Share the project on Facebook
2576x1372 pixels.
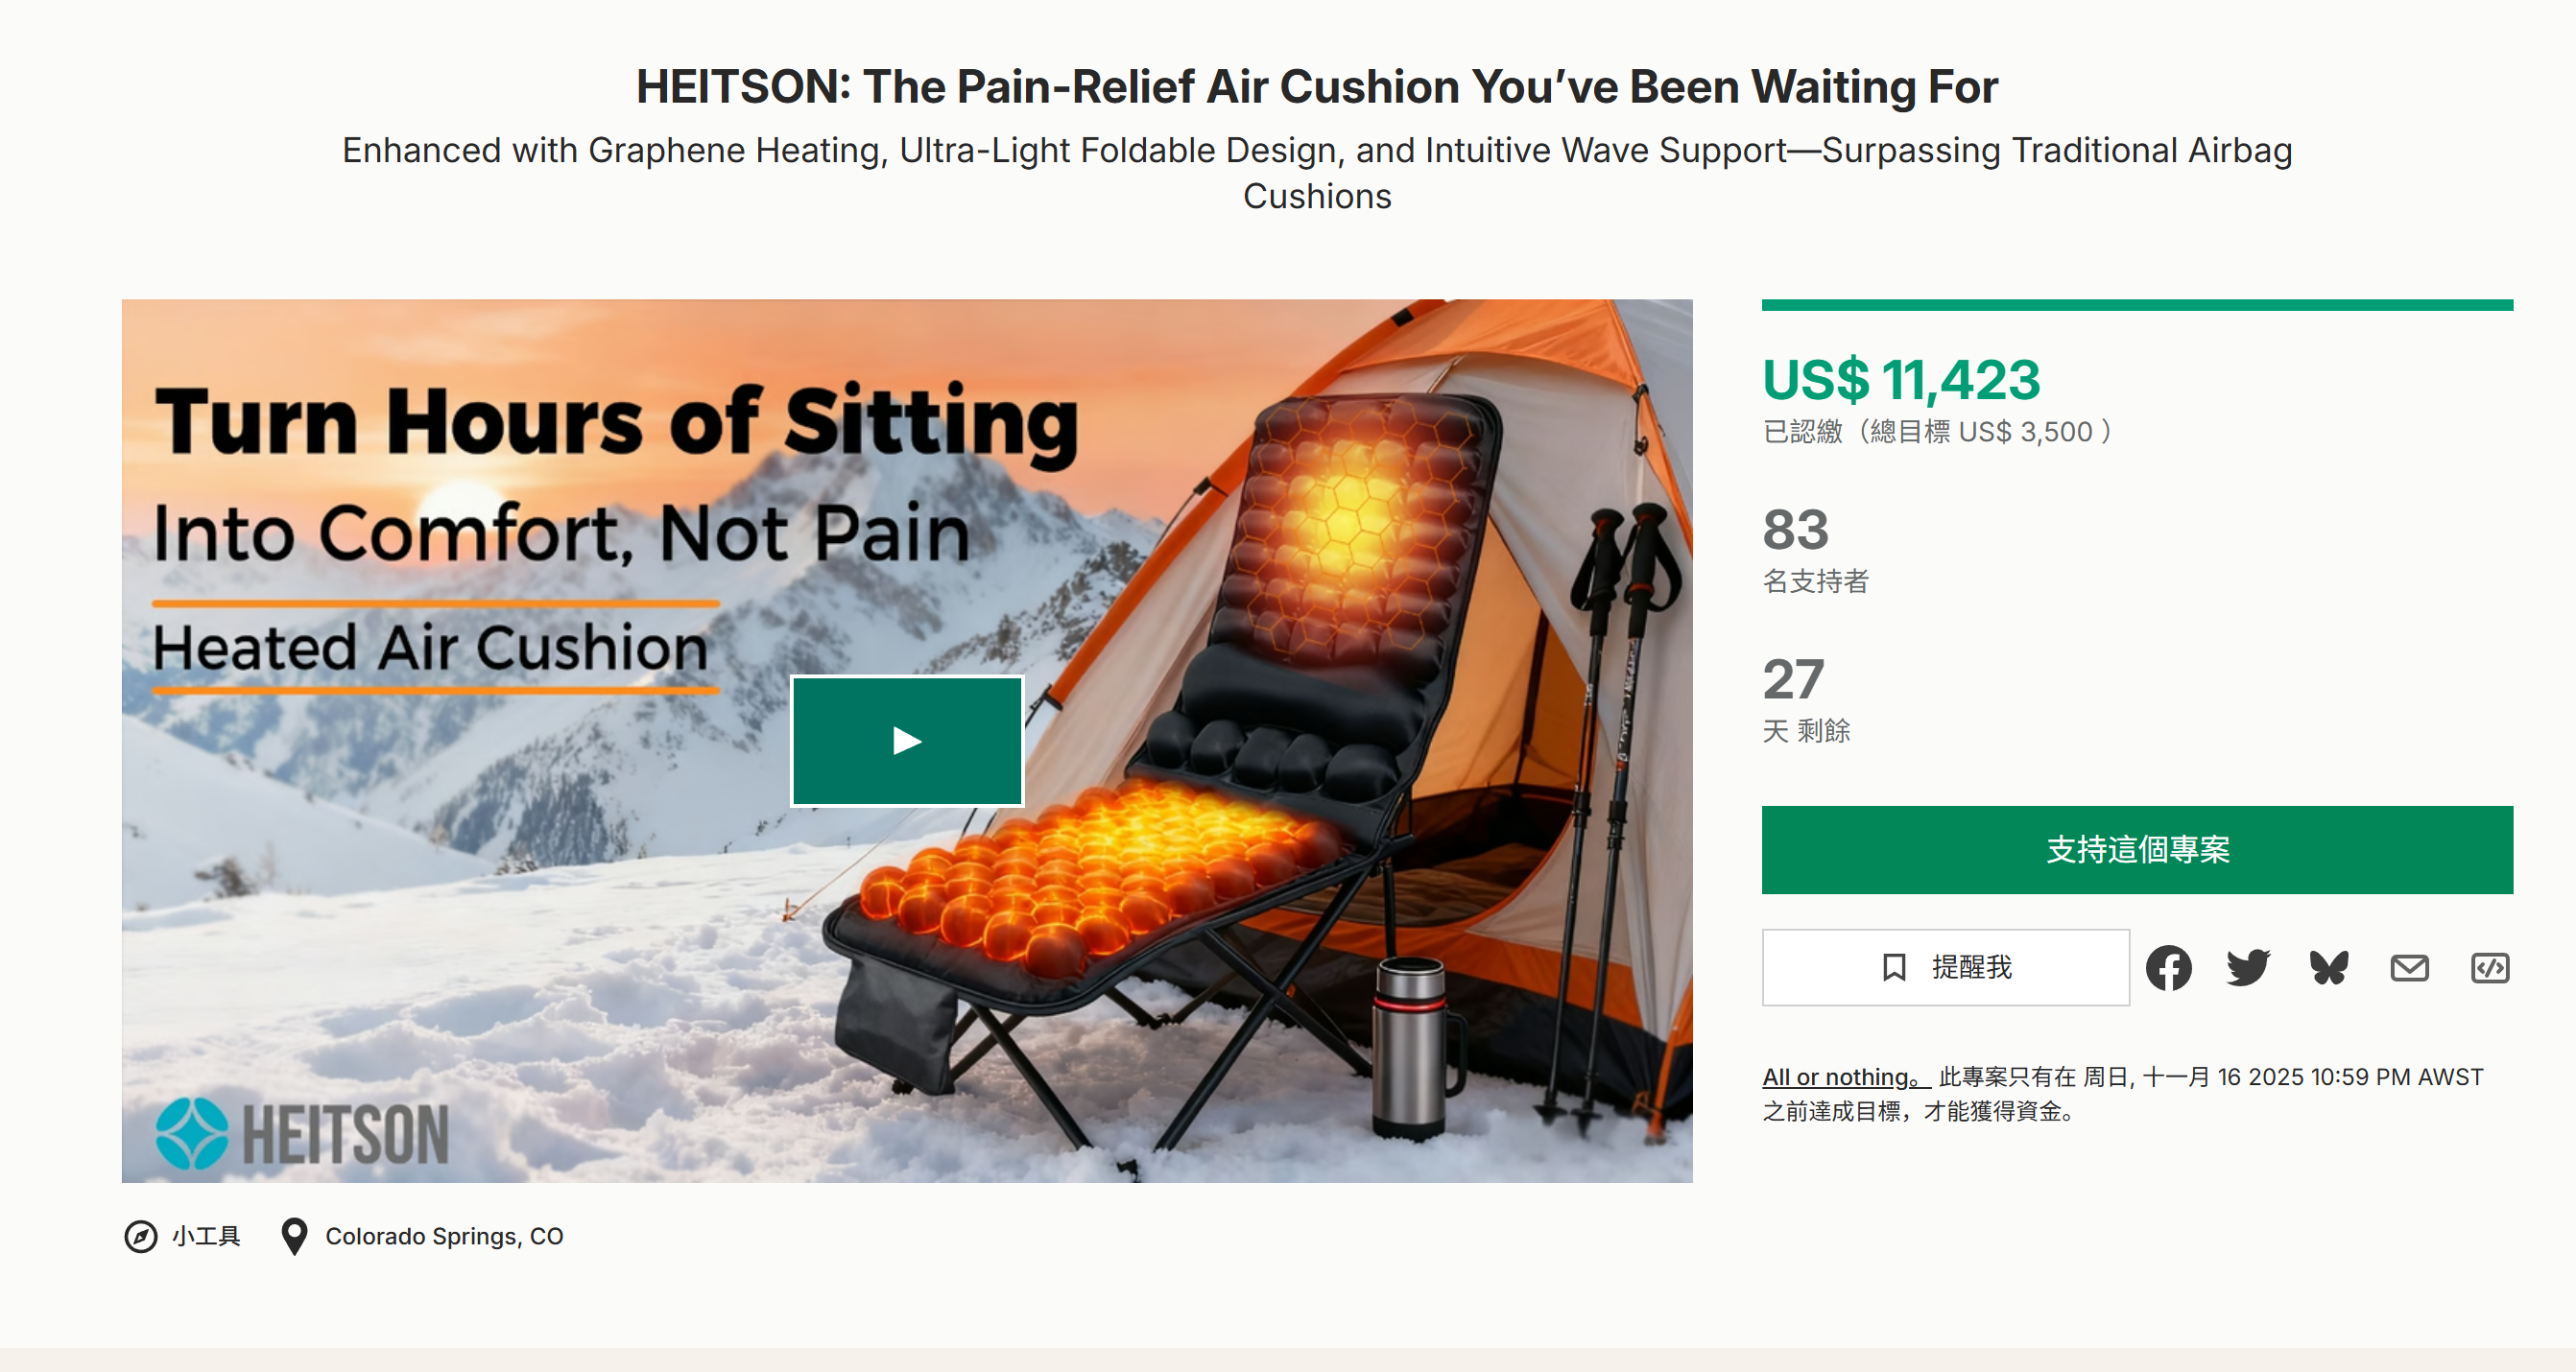tap(2168, 967)
